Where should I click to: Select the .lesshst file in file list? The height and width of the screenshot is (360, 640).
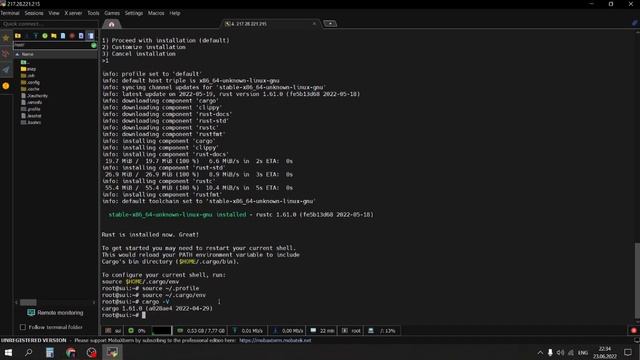click(x=31, y=116)
